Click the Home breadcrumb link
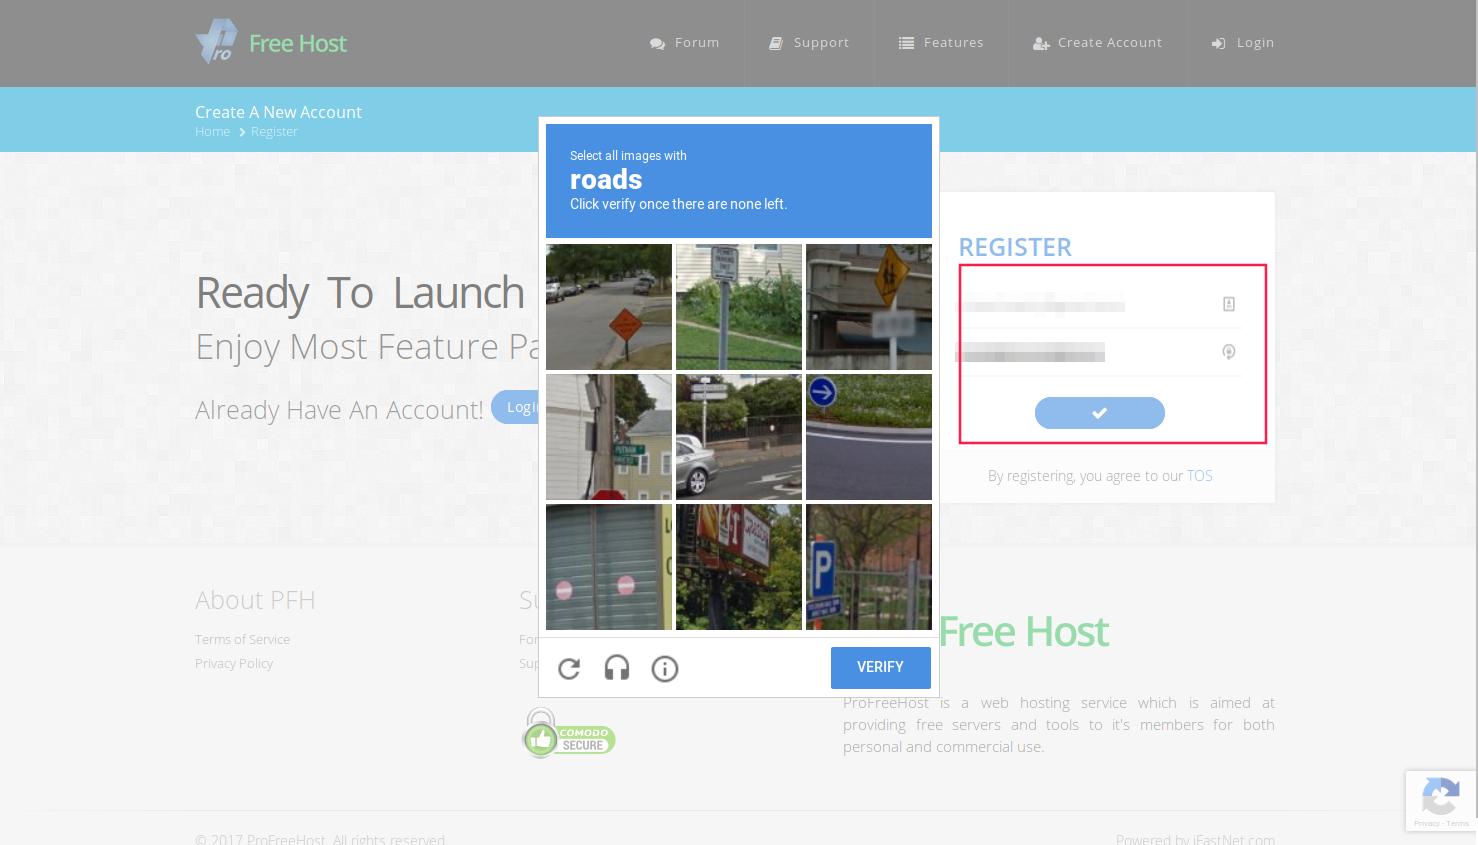The height and width of the screenshot is (845, 1478). [212, 131]
